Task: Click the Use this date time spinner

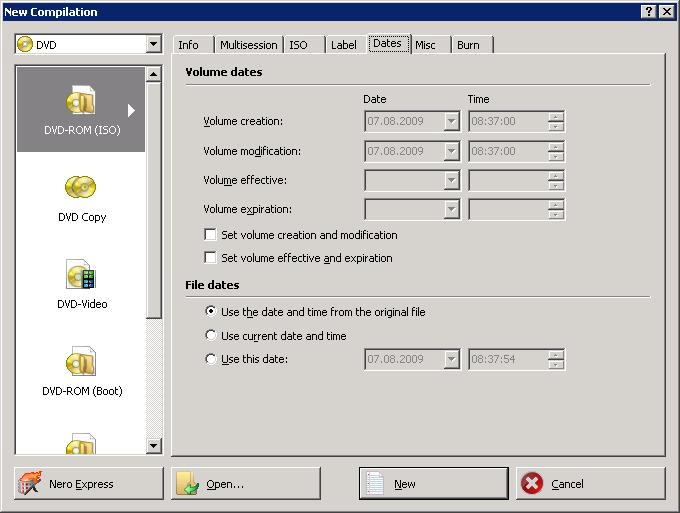Action: [556, 359]
